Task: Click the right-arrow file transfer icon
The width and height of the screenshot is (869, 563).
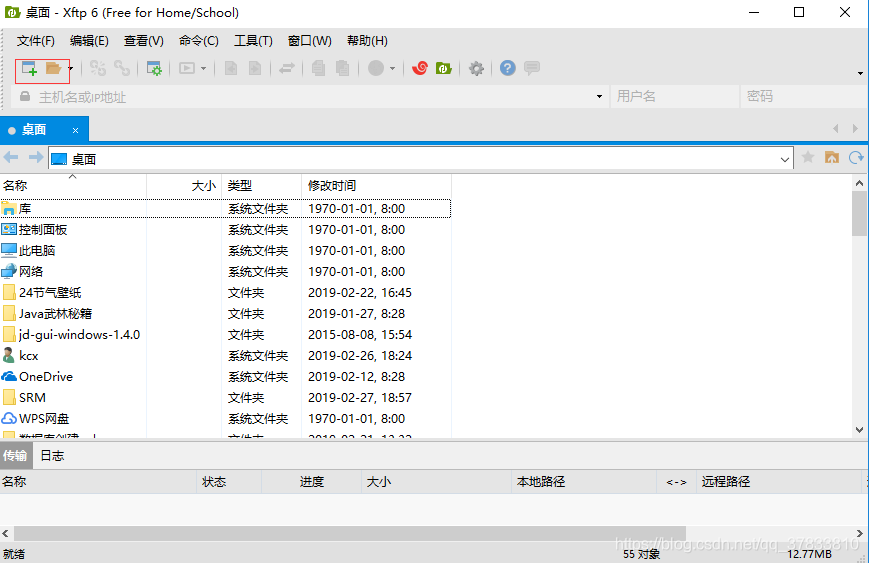Action: tap(254, 68)
